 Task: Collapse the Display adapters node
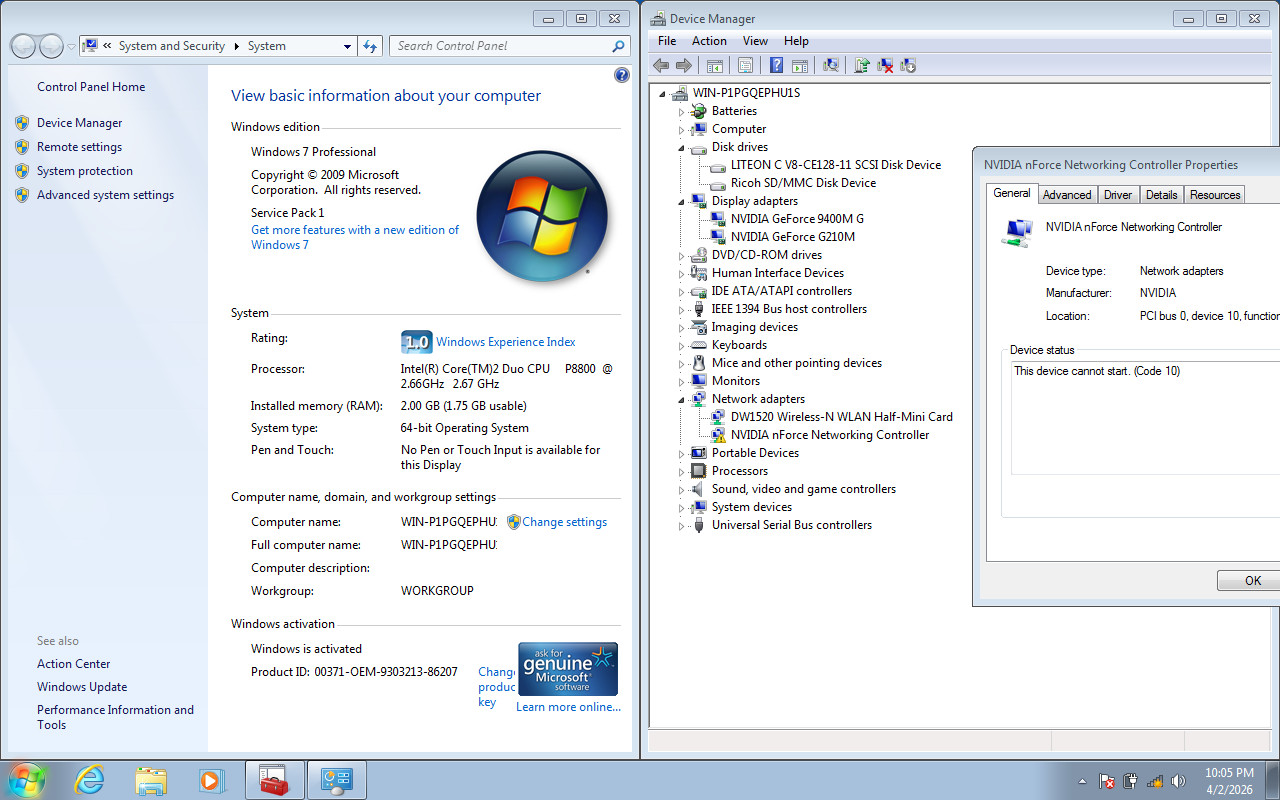(682, 202)
